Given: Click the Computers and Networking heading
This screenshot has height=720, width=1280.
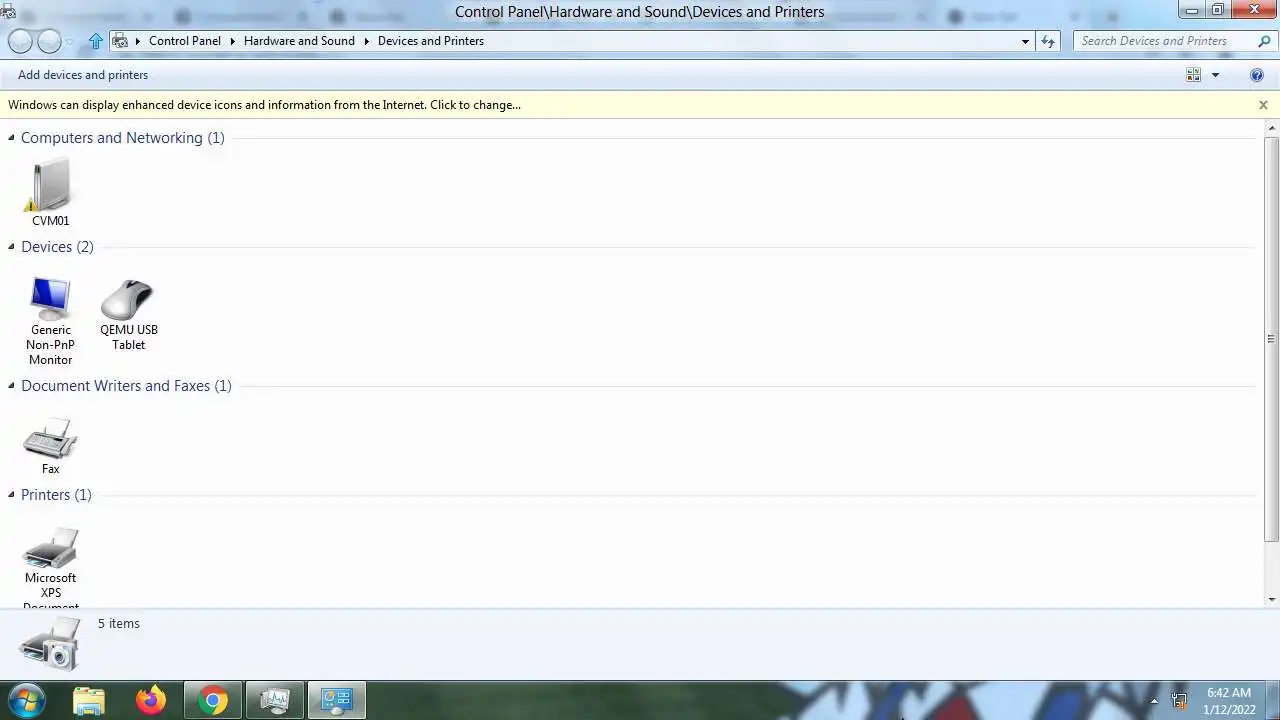Looking at the screenshot, I should 123,138.
